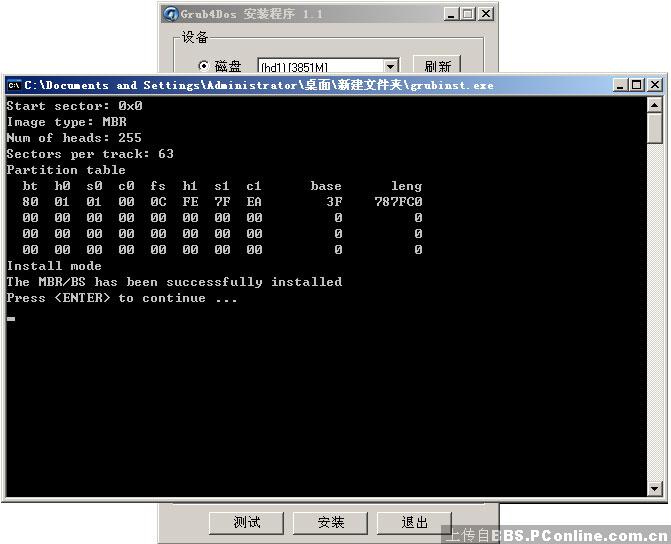The image size is (671, 544).
Task: Click the text 'Start sector: 0x0'
Action: (74, 106)
